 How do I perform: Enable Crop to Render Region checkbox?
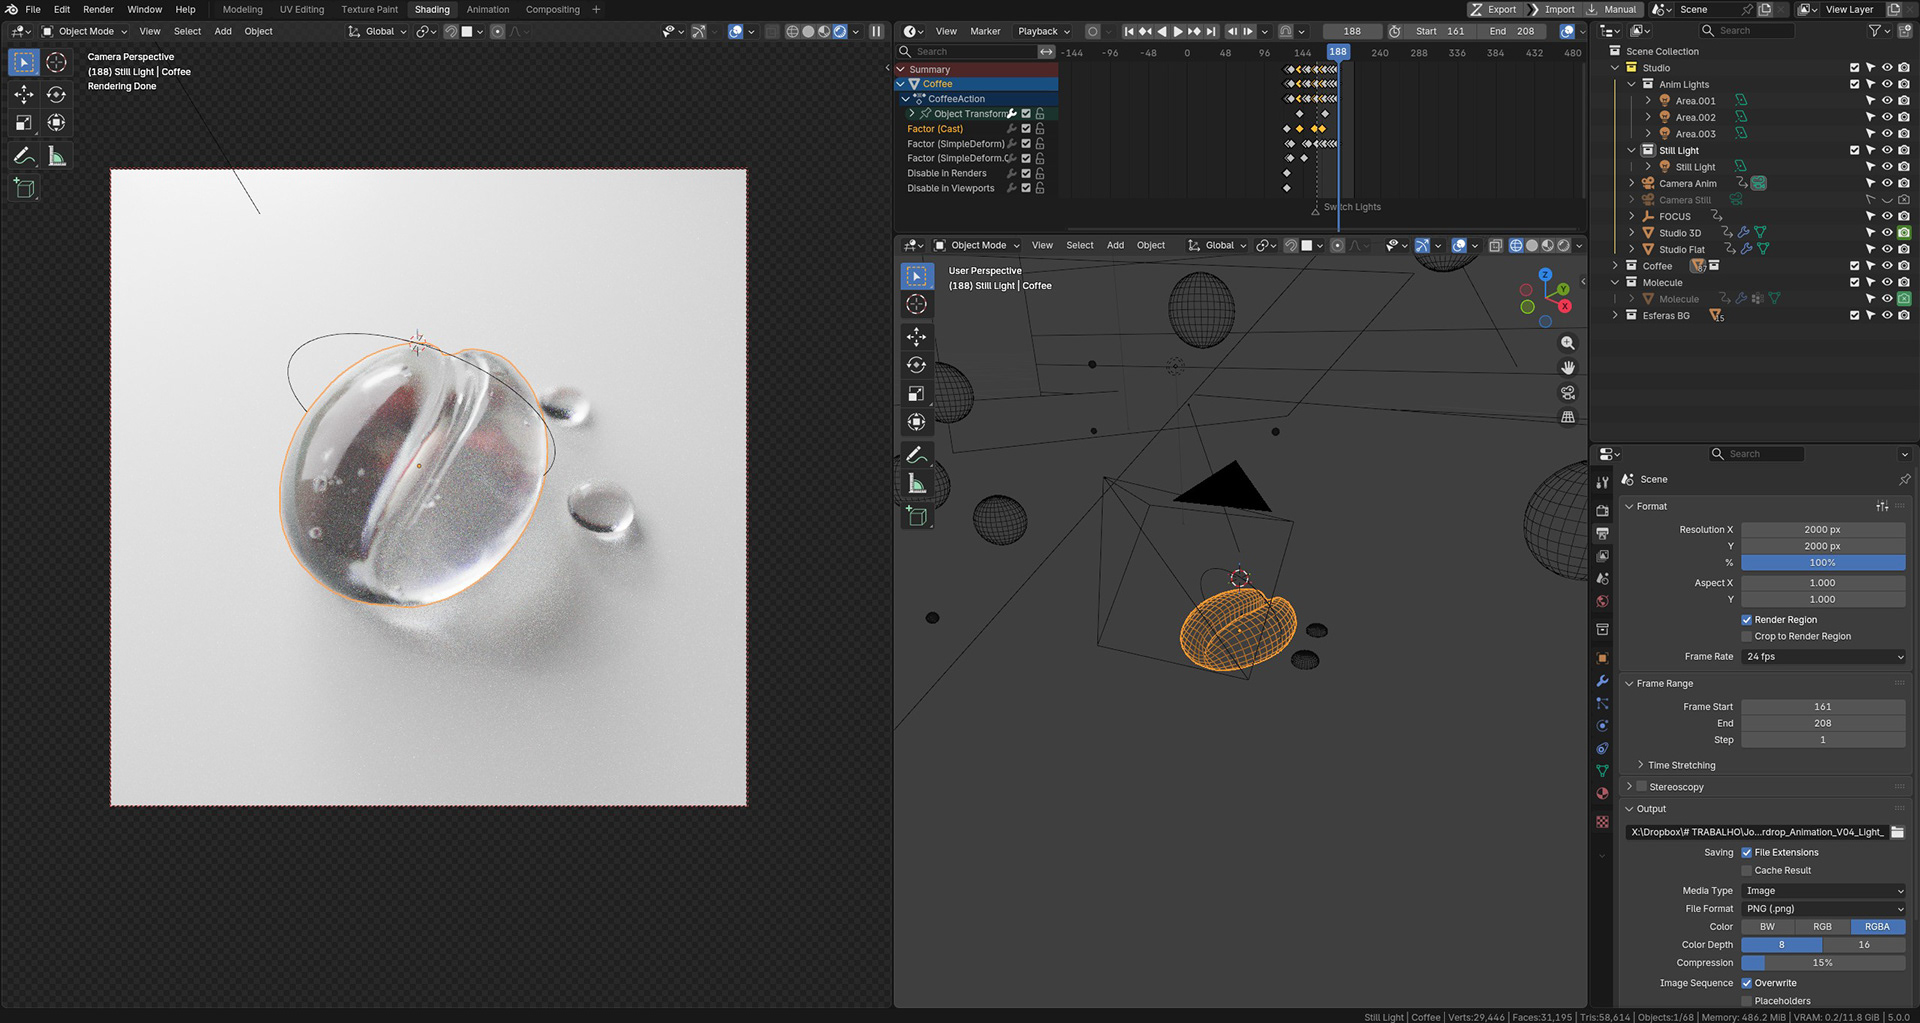[x=1746, y=637]
